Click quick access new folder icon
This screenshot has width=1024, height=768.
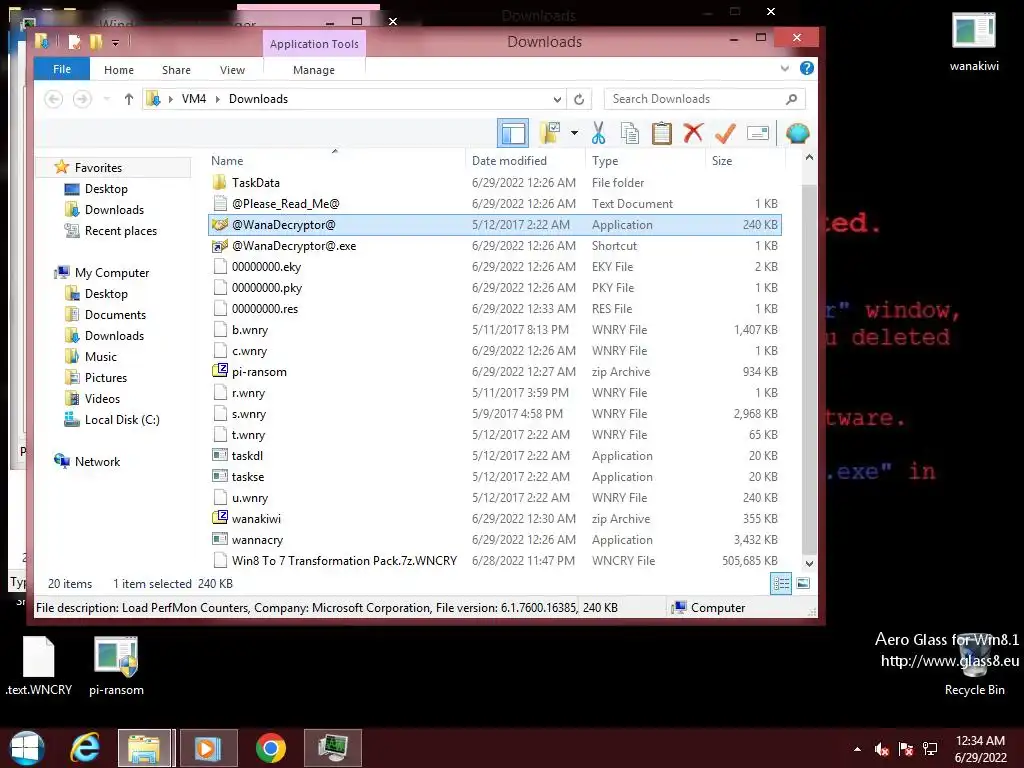point(96,42)
